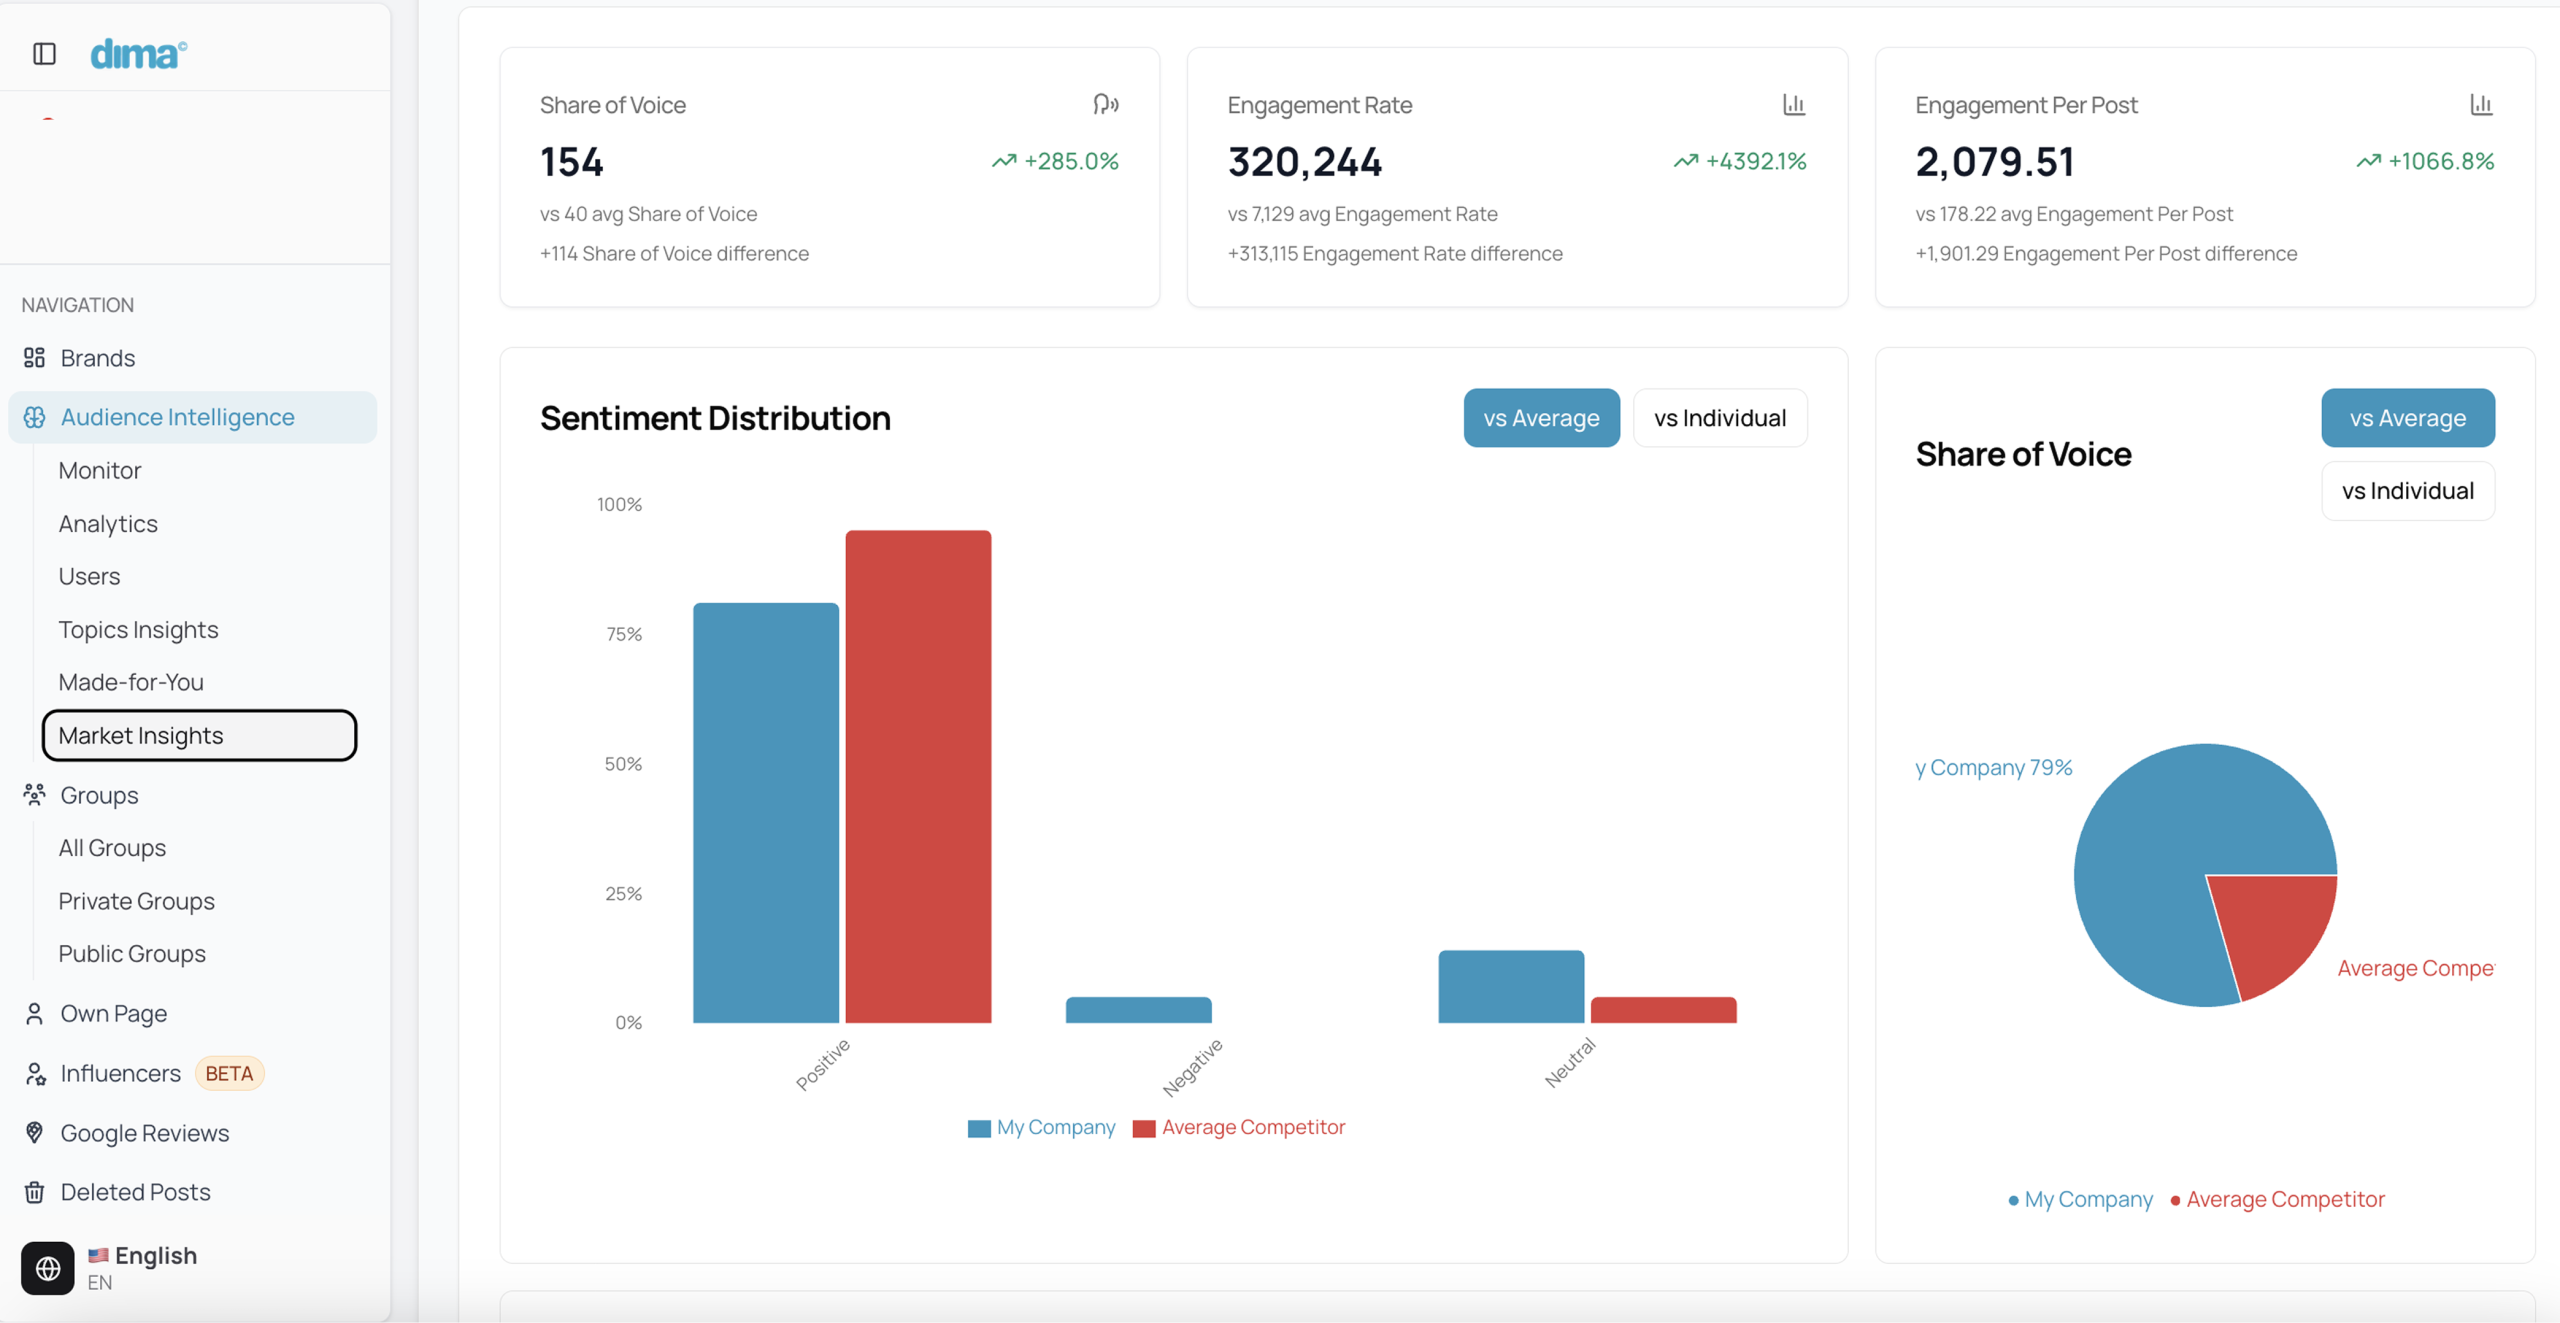Collapse the Audience Intelligence section
This screenshot has width=2560, height=1323.
pos(177,417)
